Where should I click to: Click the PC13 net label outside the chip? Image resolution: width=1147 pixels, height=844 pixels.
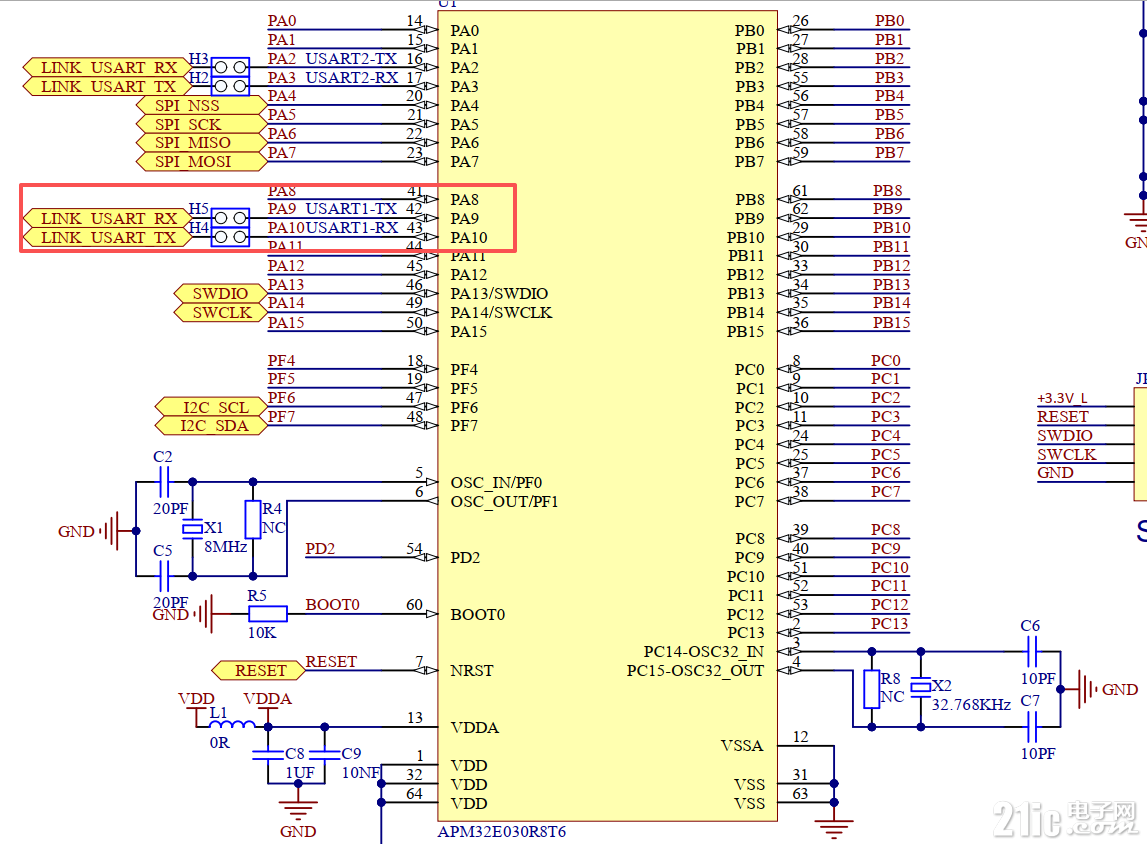pos(889,624)
